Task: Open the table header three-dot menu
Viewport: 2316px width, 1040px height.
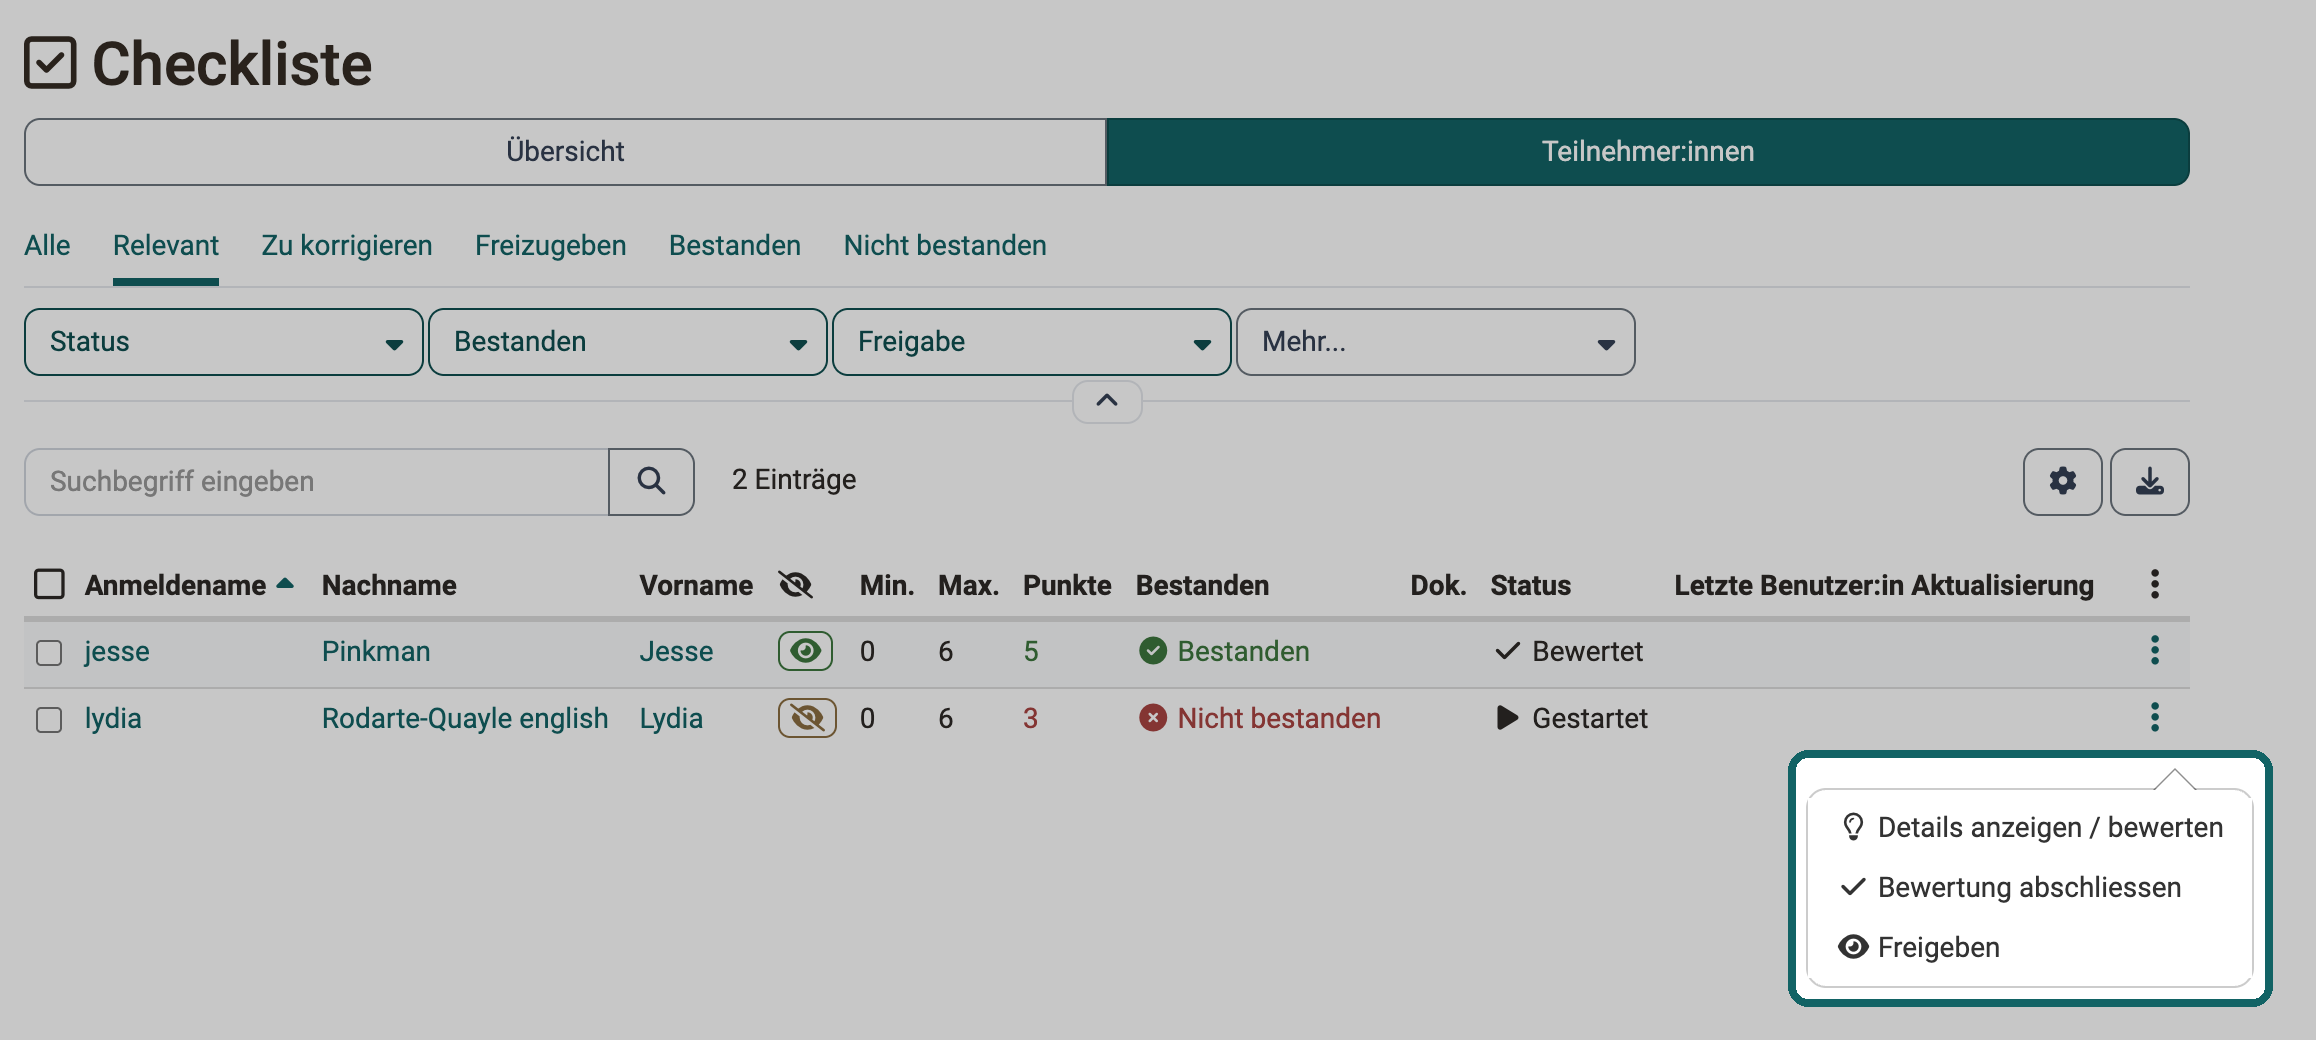Action: point(2155,585)
